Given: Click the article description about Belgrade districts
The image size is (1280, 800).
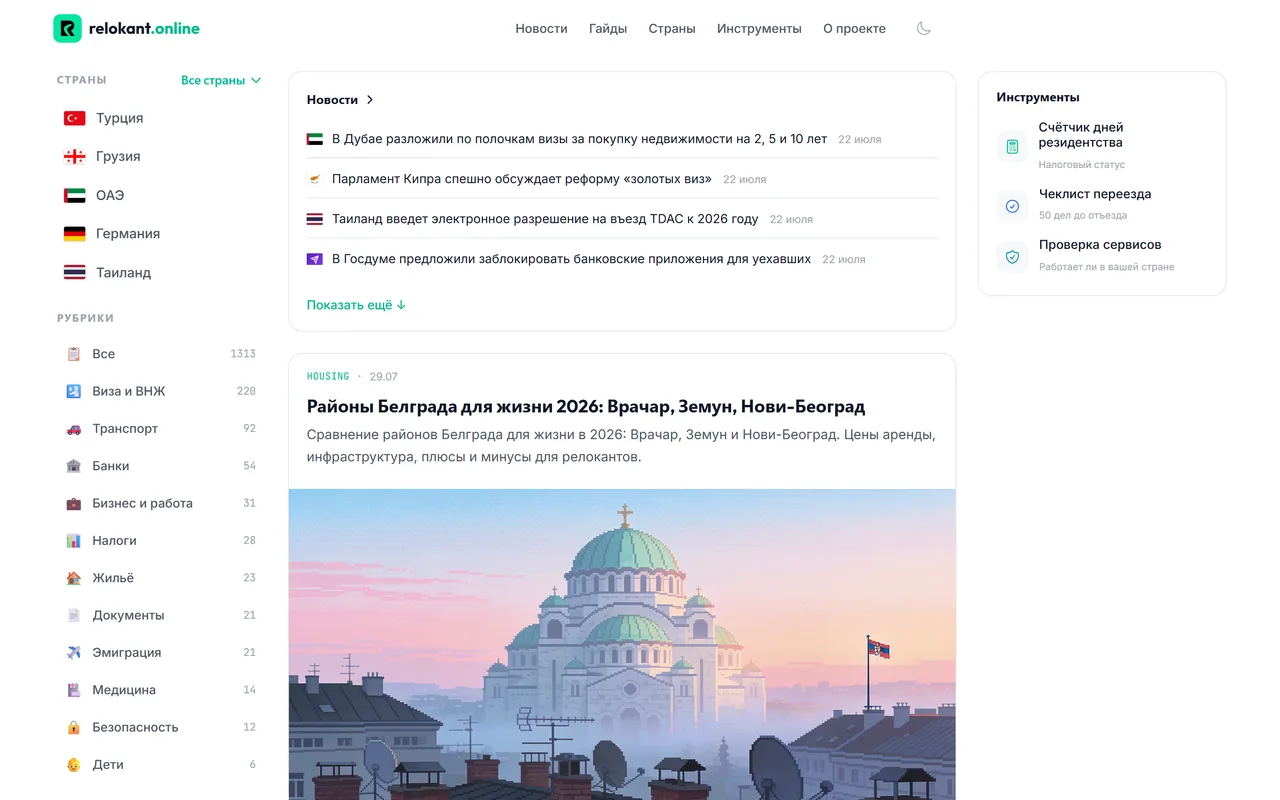Looking at the screenshot, I should (x=621, y=446).
